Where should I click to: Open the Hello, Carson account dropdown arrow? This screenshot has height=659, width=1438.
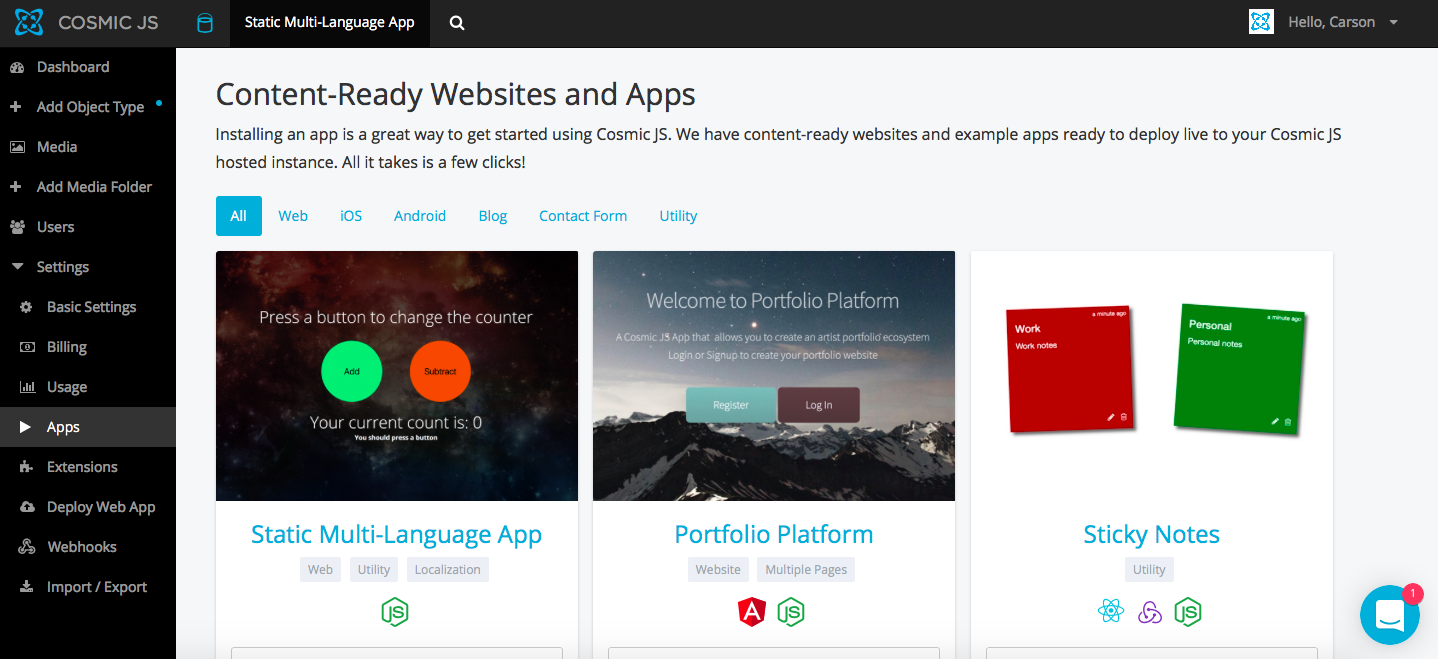(x=1394, y=23)
